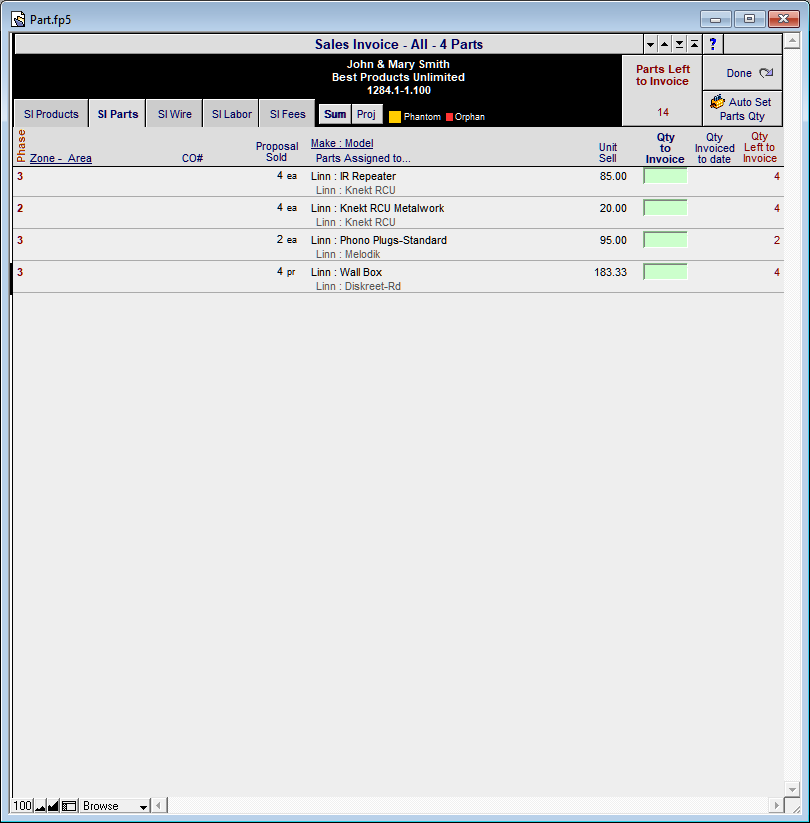Click Auto Set Parts Qty button
Image resolution: width=810 pixels, height=823 pixels.
point(742,109)
